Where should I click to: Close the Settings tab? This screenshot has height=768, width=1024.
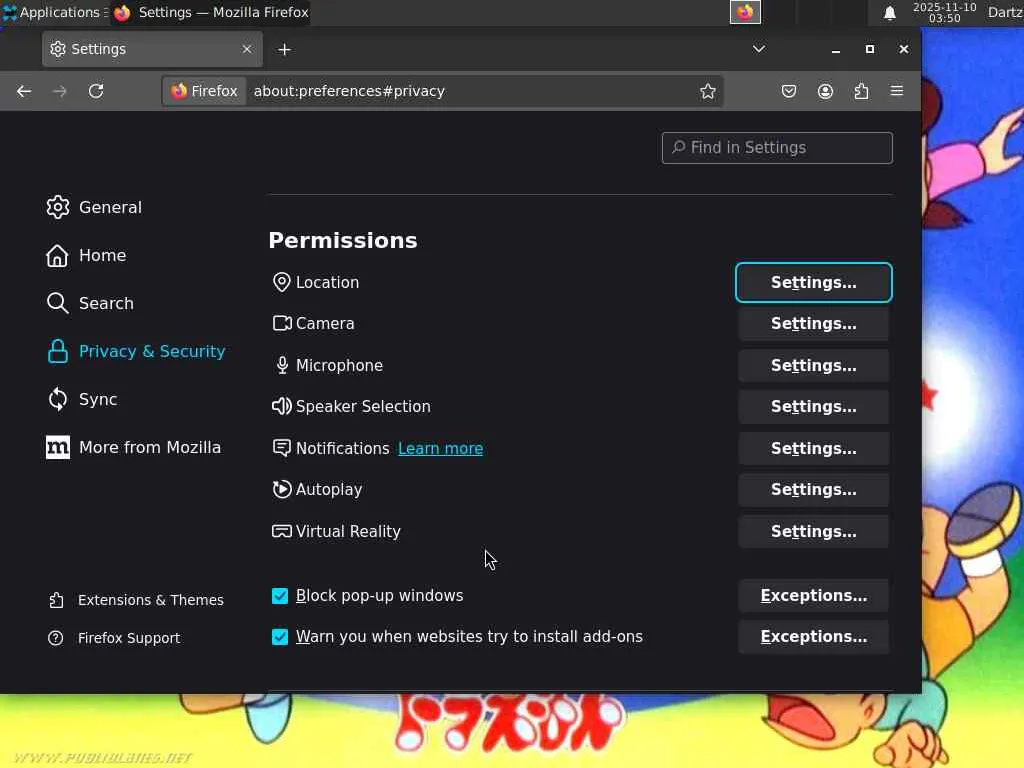coord(247,49)
